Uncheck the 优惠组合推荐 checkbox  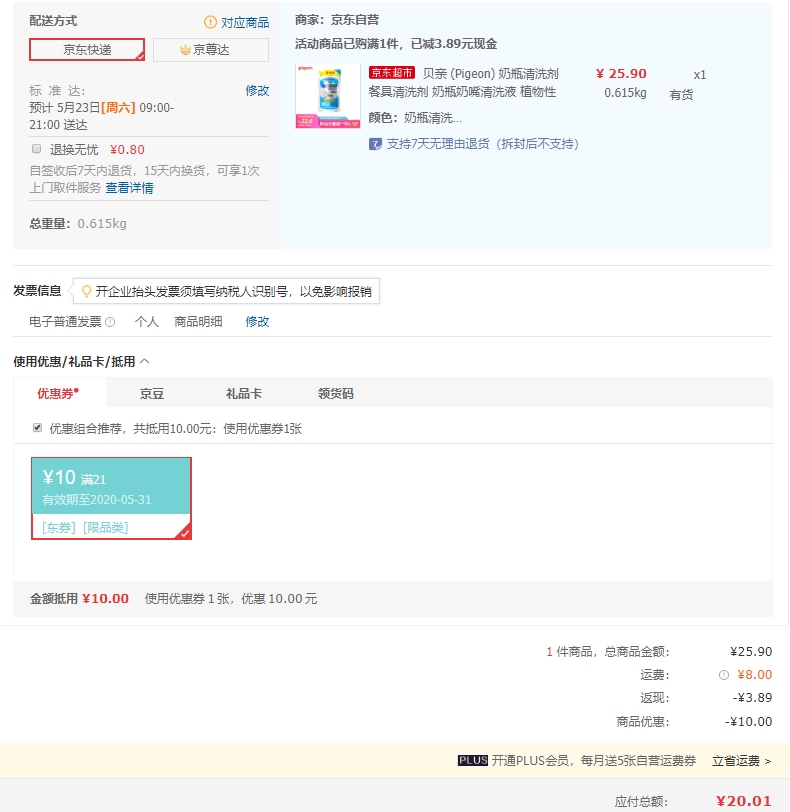coord(37,428)
